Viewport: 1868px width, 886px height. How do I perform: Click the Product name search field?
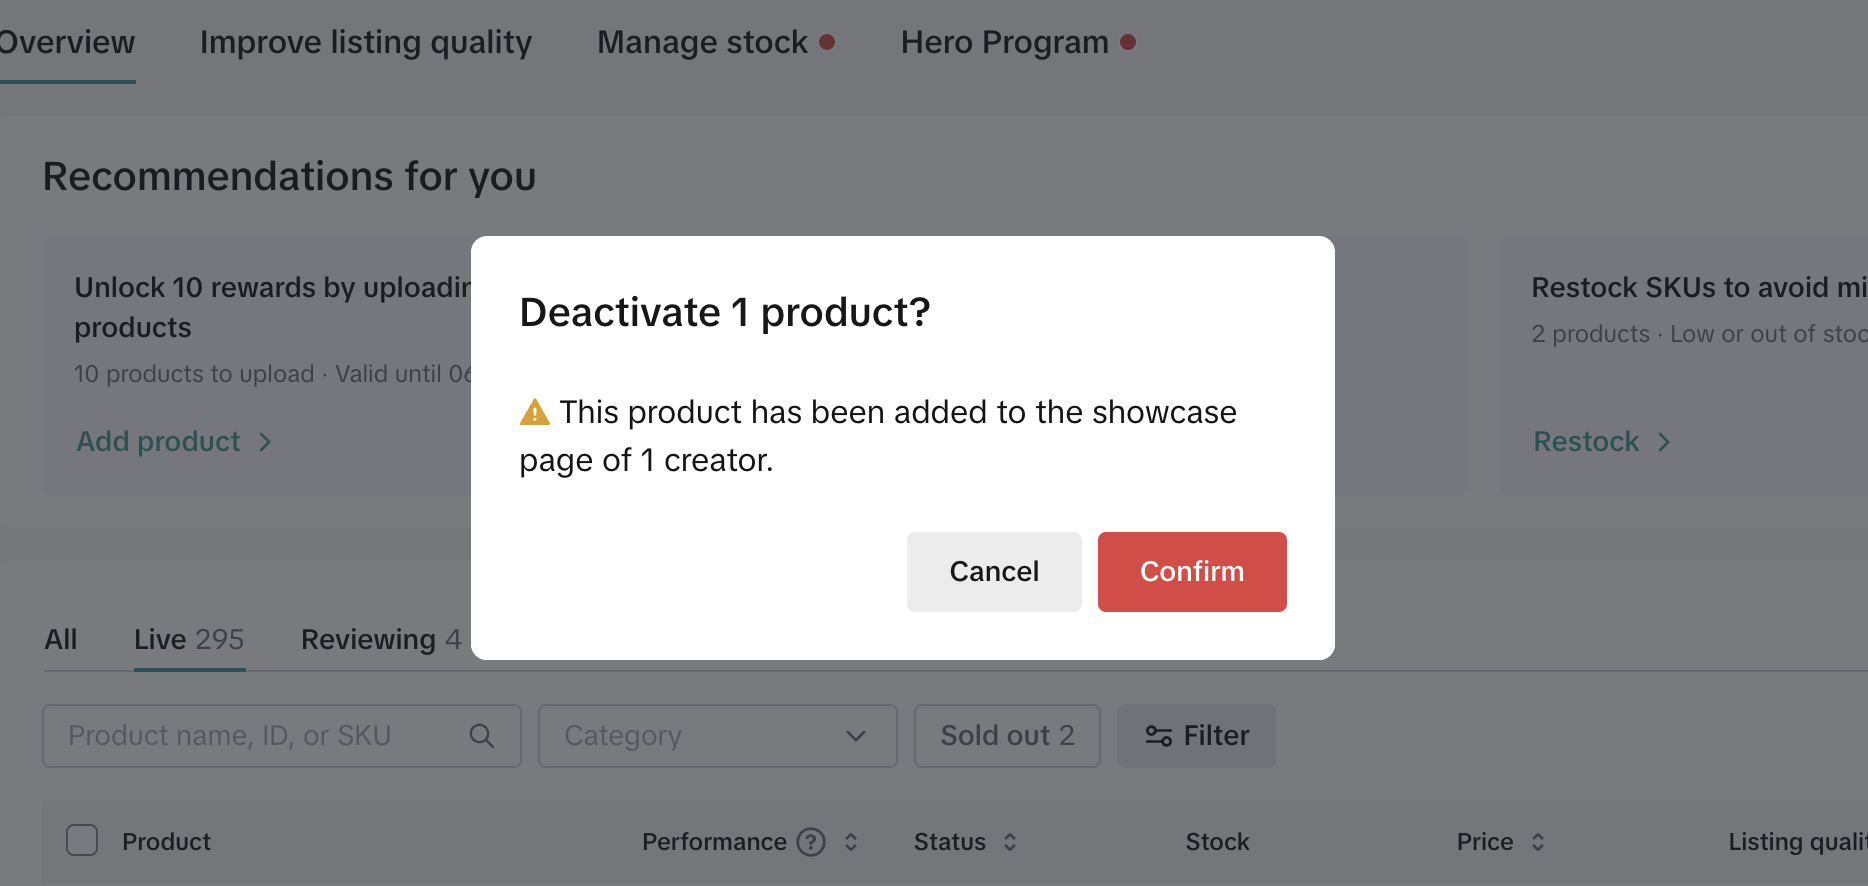pyautogui.click(x=260, y=736)
